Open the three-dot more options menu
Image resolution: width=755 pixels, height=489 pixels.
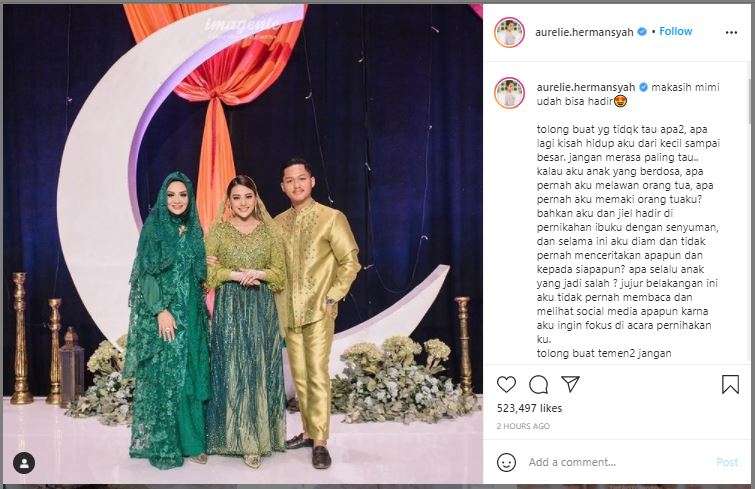[731, 32]
